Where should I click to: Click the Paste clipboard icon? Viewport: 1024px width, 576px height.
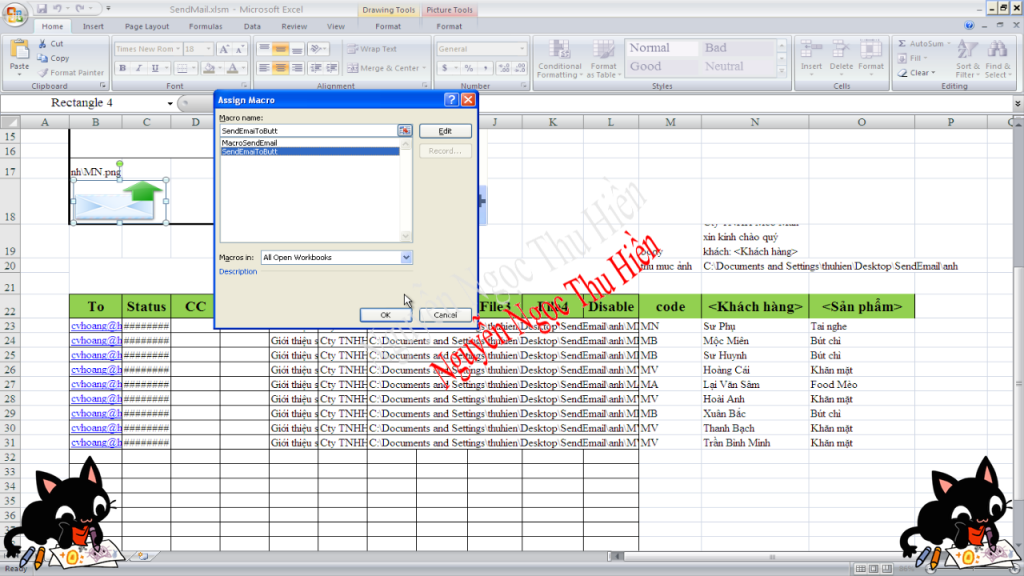click(19, 50)
